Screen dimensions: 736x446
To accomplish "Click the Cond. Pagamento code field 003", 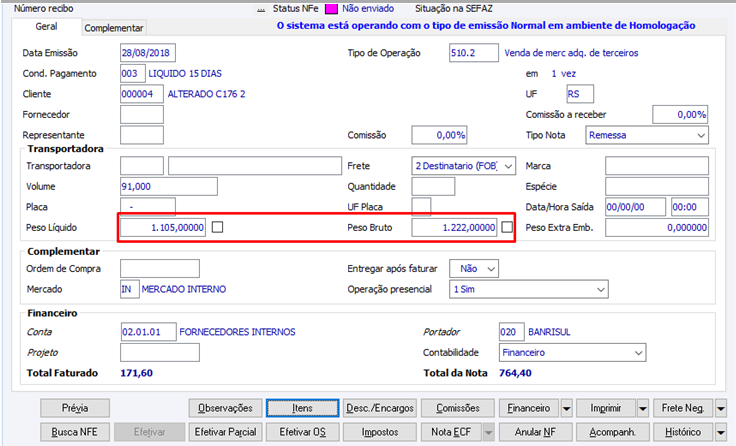I will point(132,74).
